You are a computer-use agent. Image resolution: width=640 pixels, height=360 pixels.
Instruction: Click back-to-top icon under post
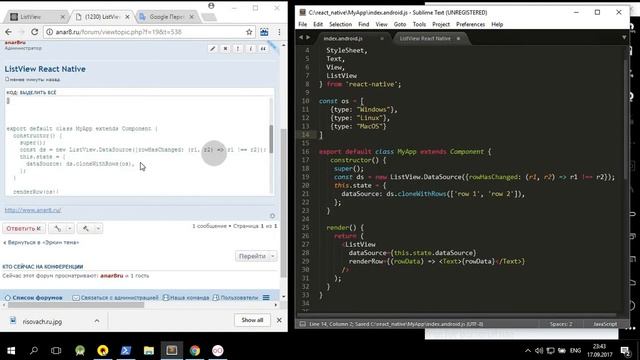[x=272, y=216]
